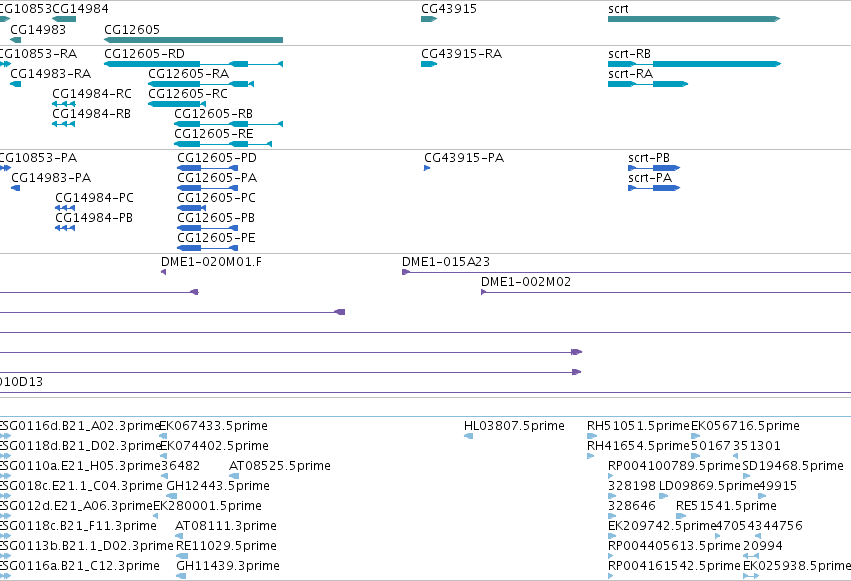Click polypeptide CG14983-PA
851x581 pixels.
pos(16,188)
